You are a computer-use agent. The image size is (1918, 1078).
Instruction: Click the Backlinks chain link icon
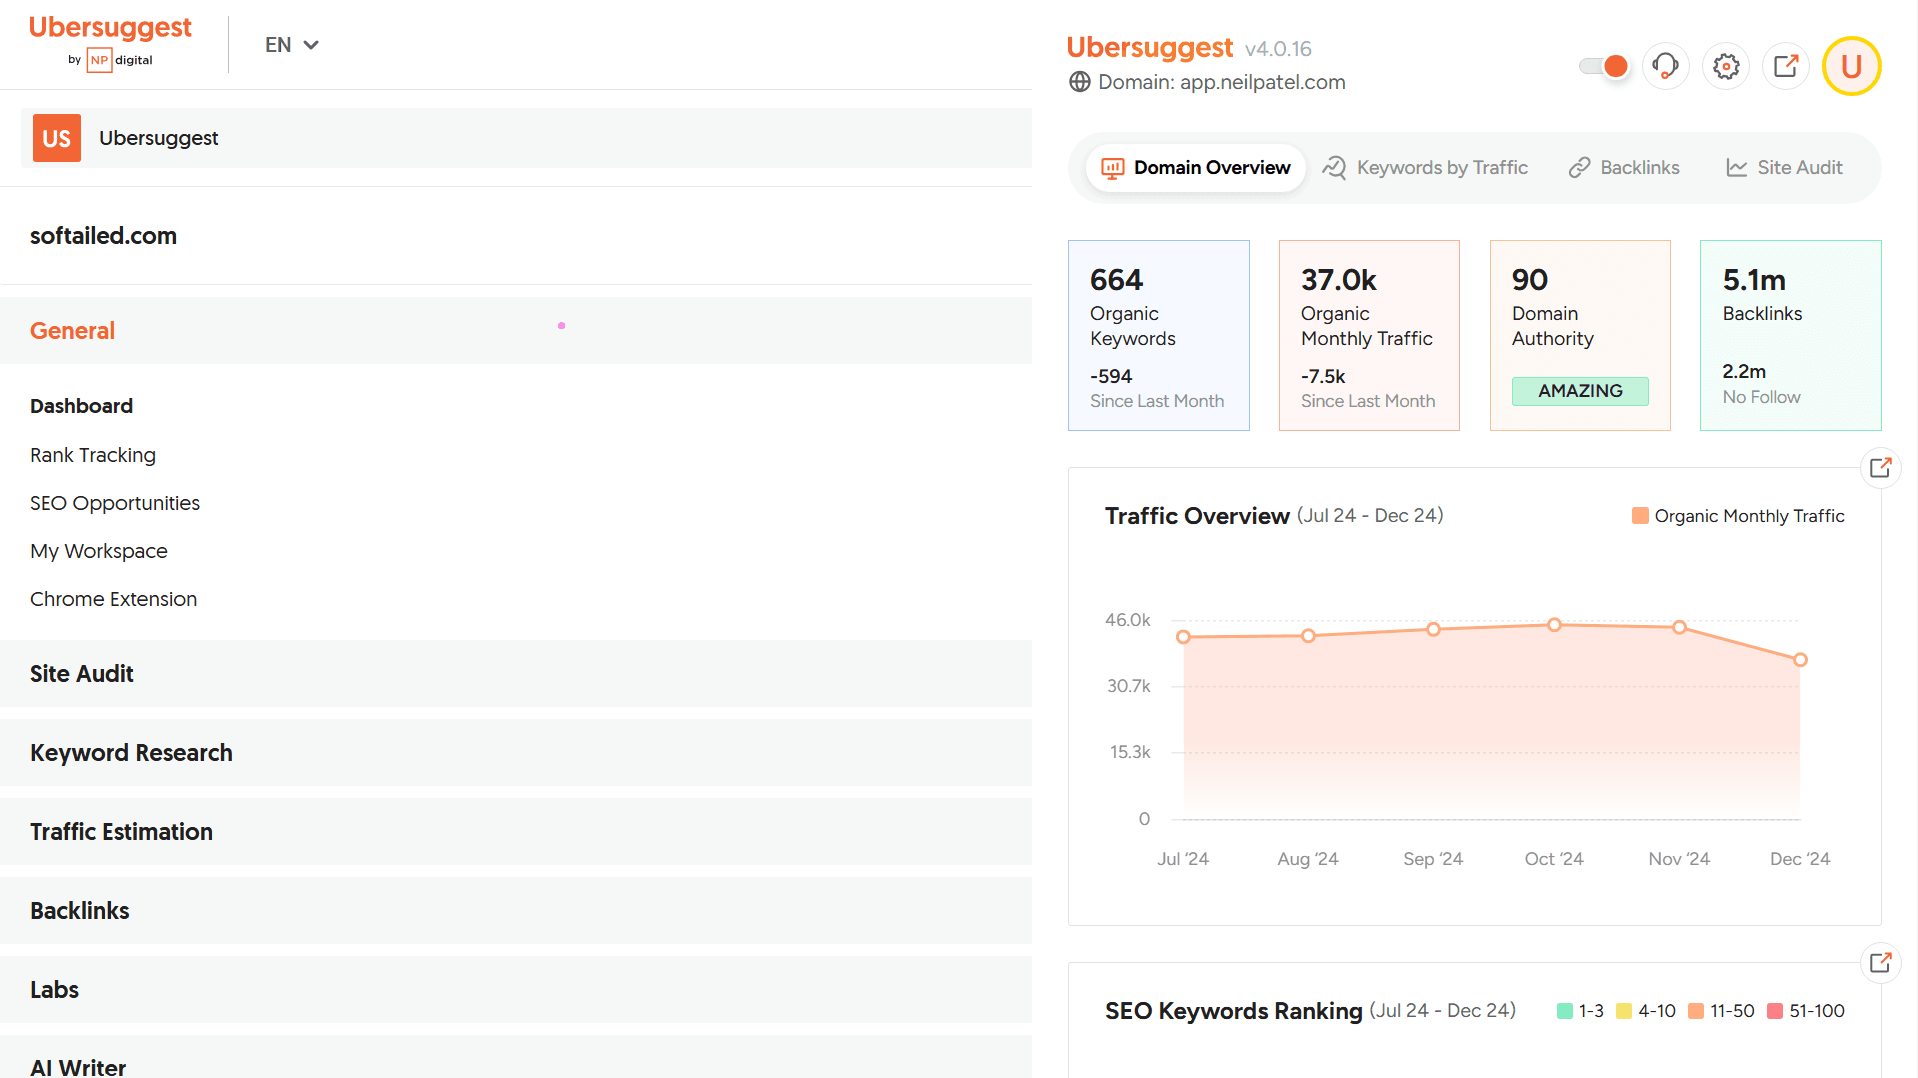tap(1579, 168)
